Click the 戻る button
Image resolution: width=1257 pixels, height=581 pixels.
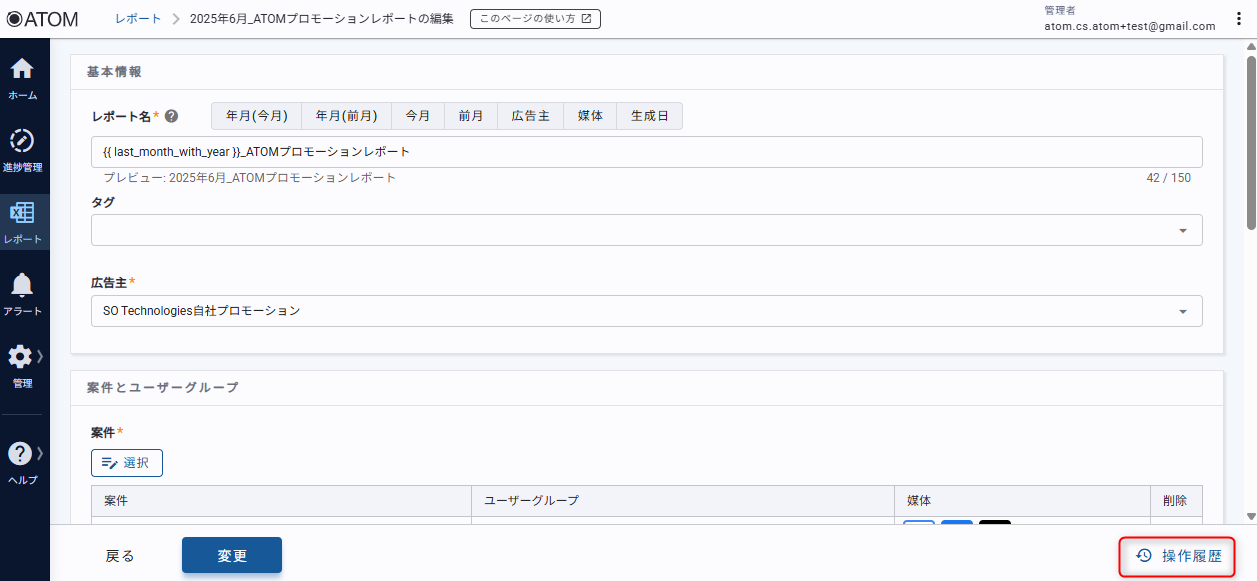tap(120, 556)
